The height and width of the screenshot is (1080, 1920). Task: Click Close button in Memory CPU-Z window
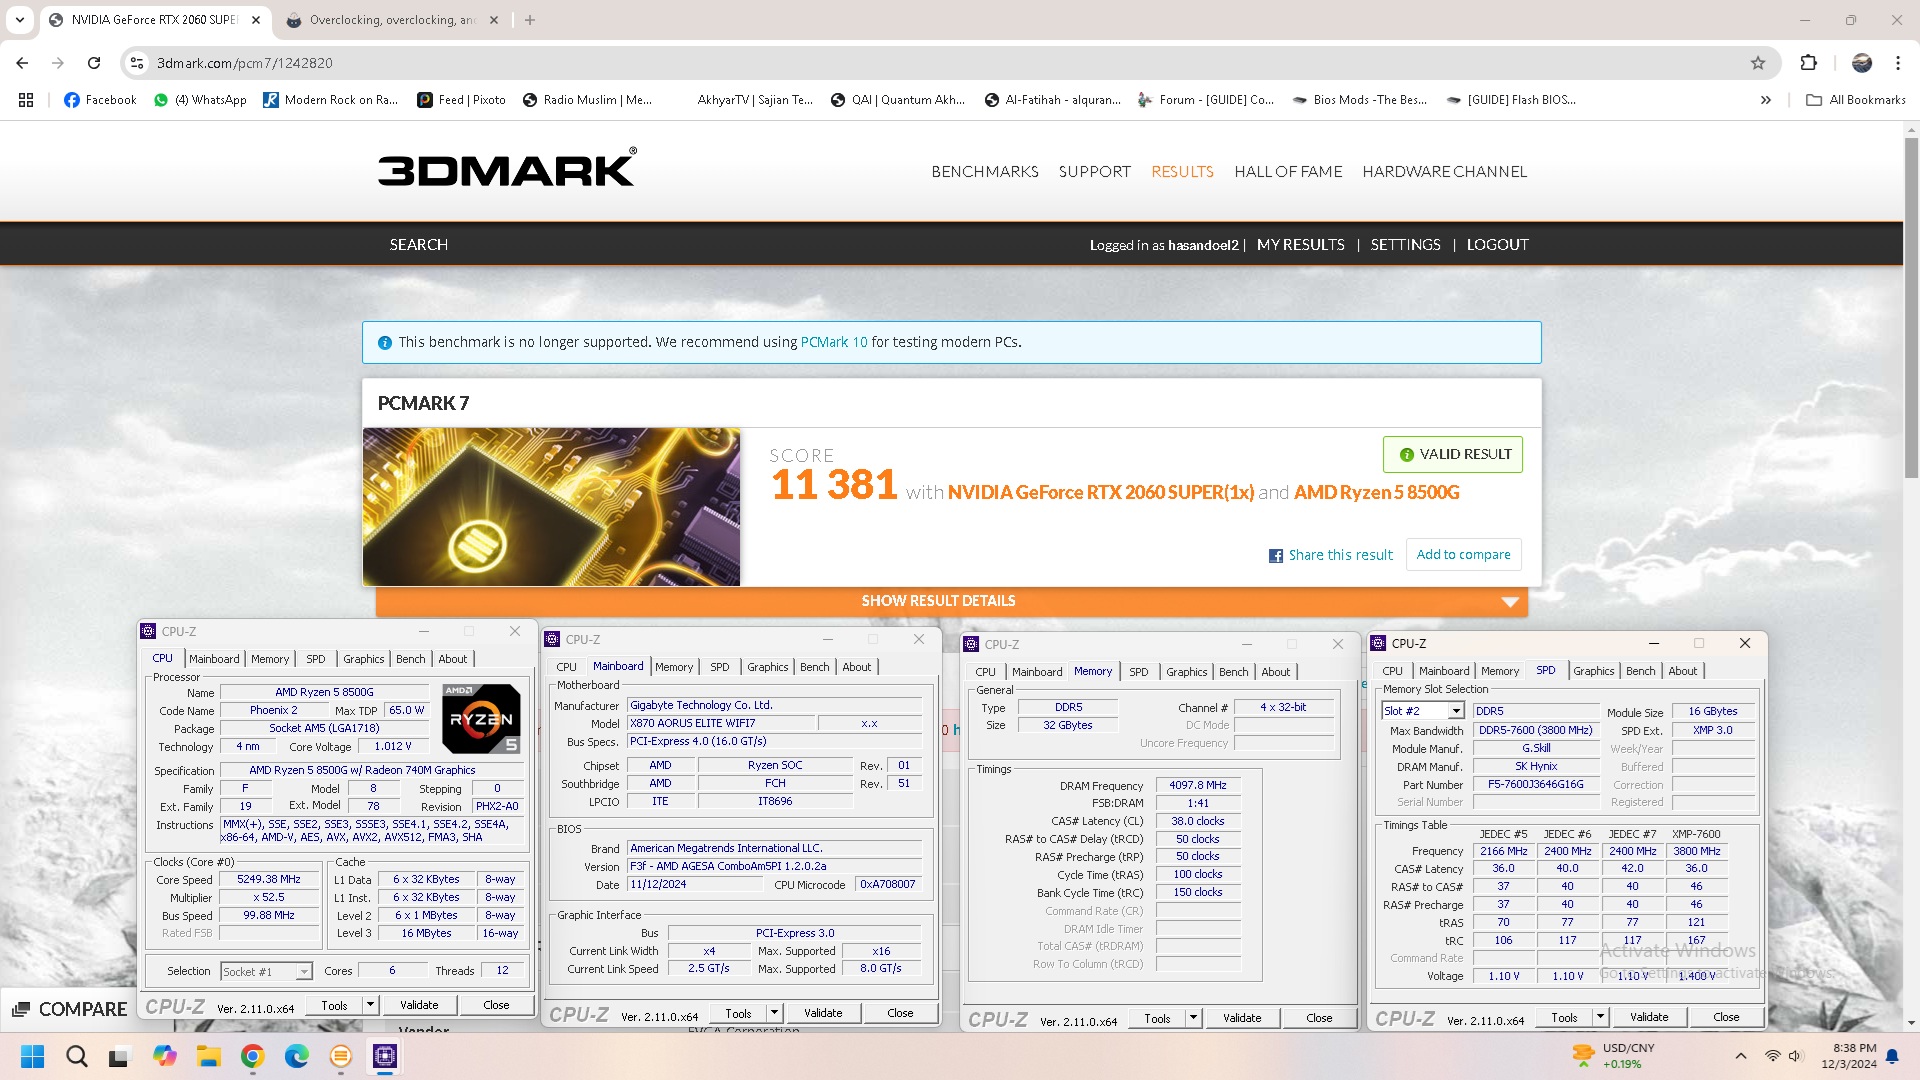point(1319,1018)
